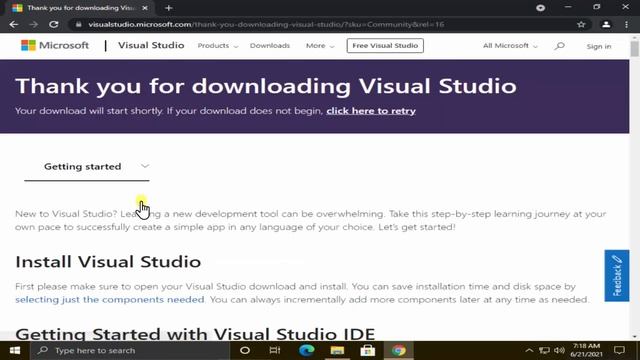The width and height of the screenshot is (640, 360).
Task: Click Chrome icon on taskbar
Action: 398,351
